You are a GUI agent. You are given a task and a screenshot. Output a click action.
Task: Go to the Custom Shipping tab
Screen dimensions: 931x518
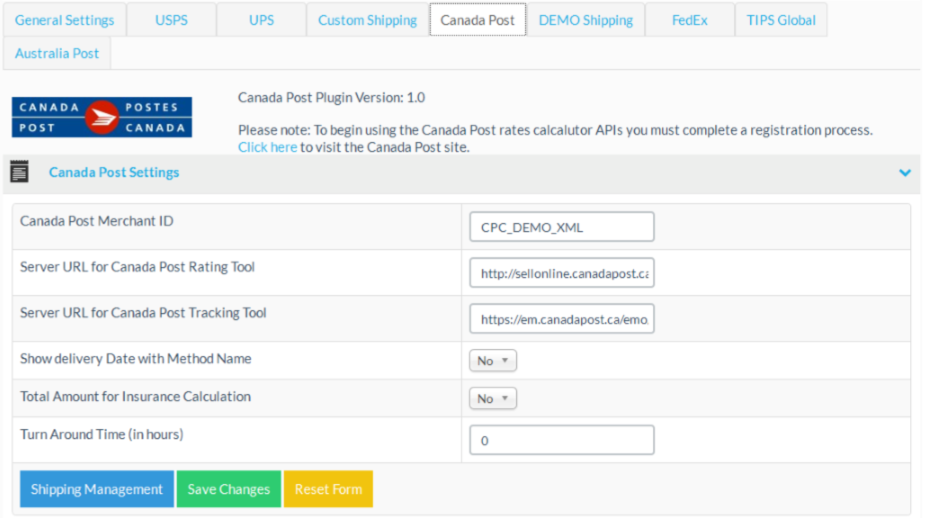pyautogui.click(x=367, y=20)
